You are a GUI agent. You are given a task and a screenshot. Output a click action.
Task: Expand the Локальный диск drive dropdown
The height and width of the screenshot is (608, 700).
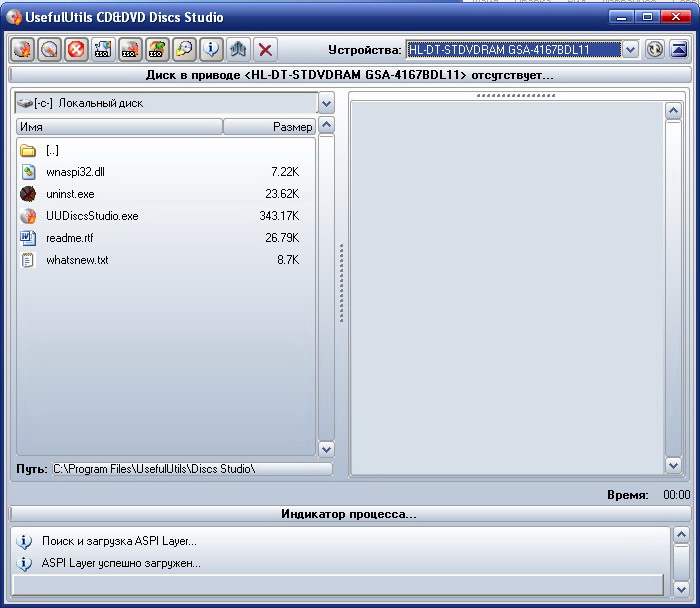click(x=326, y=103)
